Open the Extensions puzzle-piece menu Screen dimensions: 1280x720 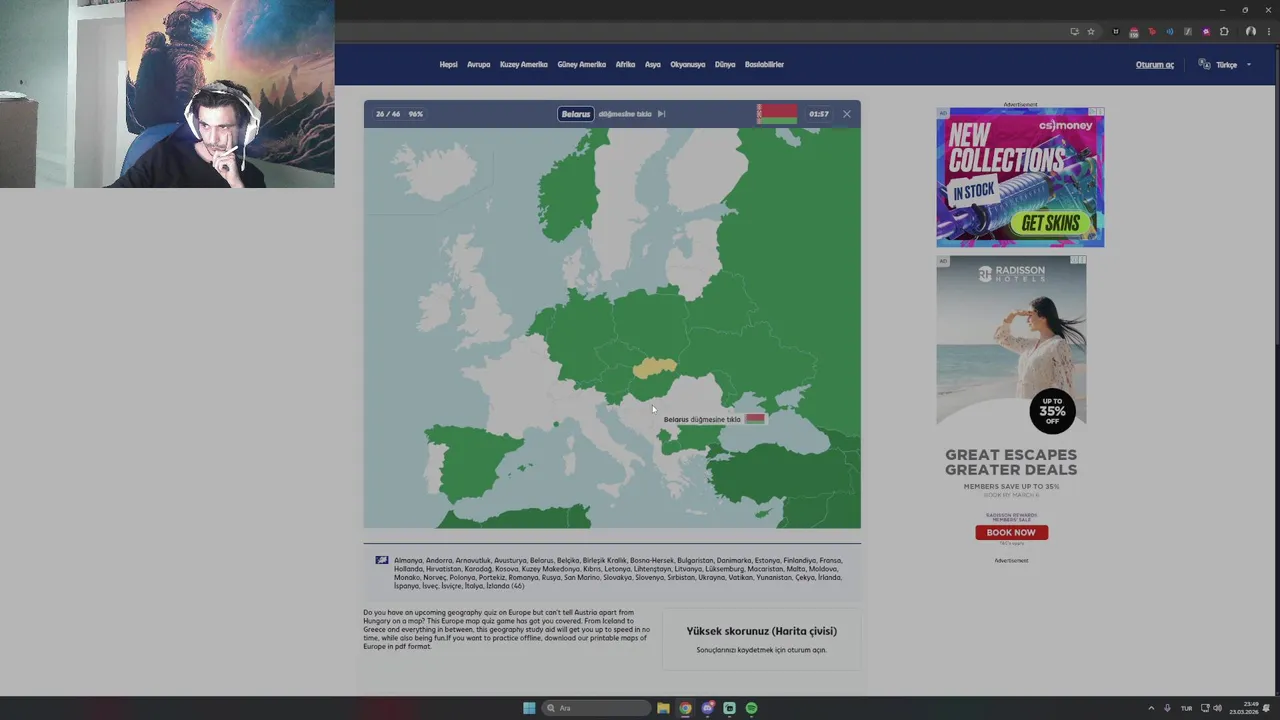pyautogui.click(x=1224, y=31)
